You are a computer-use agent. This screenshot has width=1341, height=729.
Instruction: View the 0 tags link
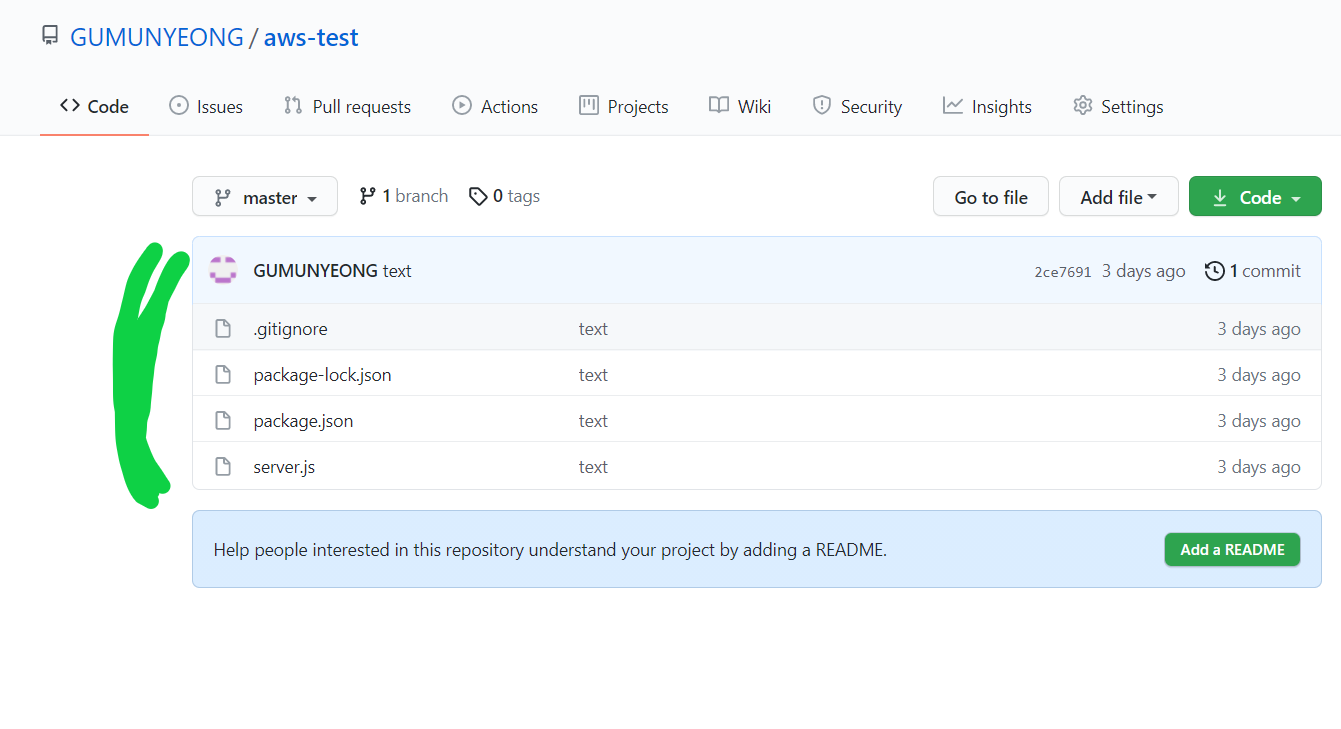[x=505, y=196]
